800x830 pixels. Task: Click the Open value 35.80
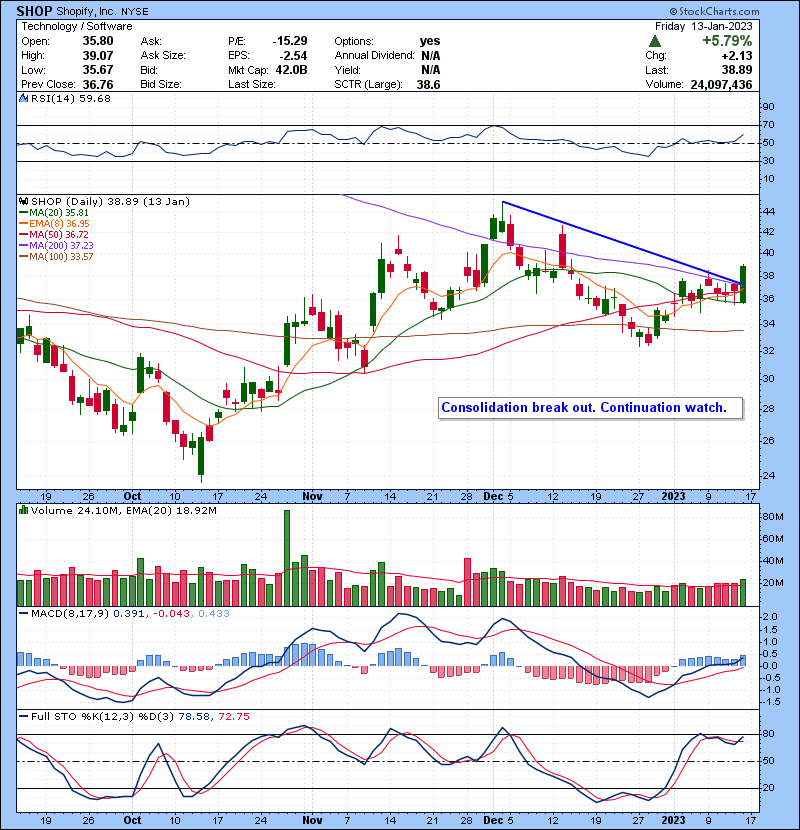click(x=98, y=41)
